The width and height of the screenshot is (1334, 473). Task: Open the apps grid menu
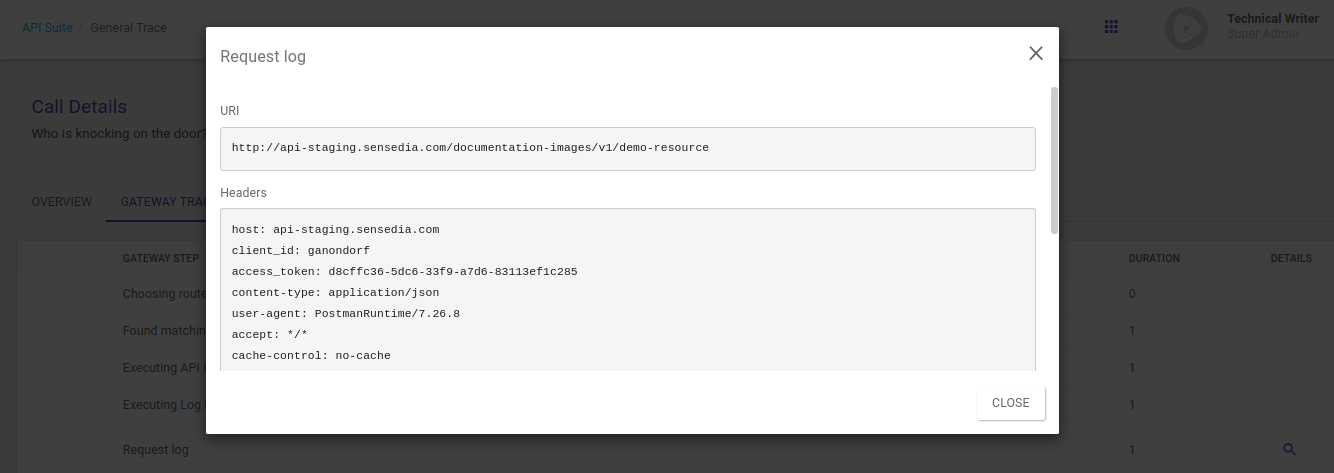click(1111, 27)
